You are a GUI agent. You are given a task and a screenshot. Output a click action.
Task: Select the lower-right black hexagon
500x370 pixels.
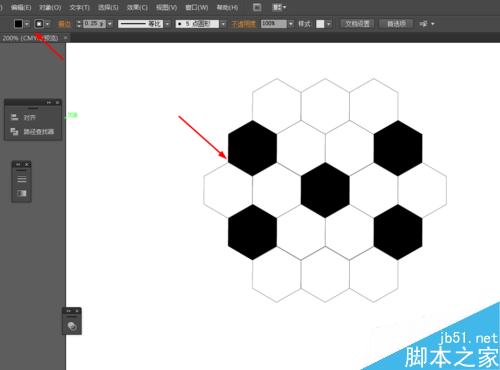tap(398, 232)
